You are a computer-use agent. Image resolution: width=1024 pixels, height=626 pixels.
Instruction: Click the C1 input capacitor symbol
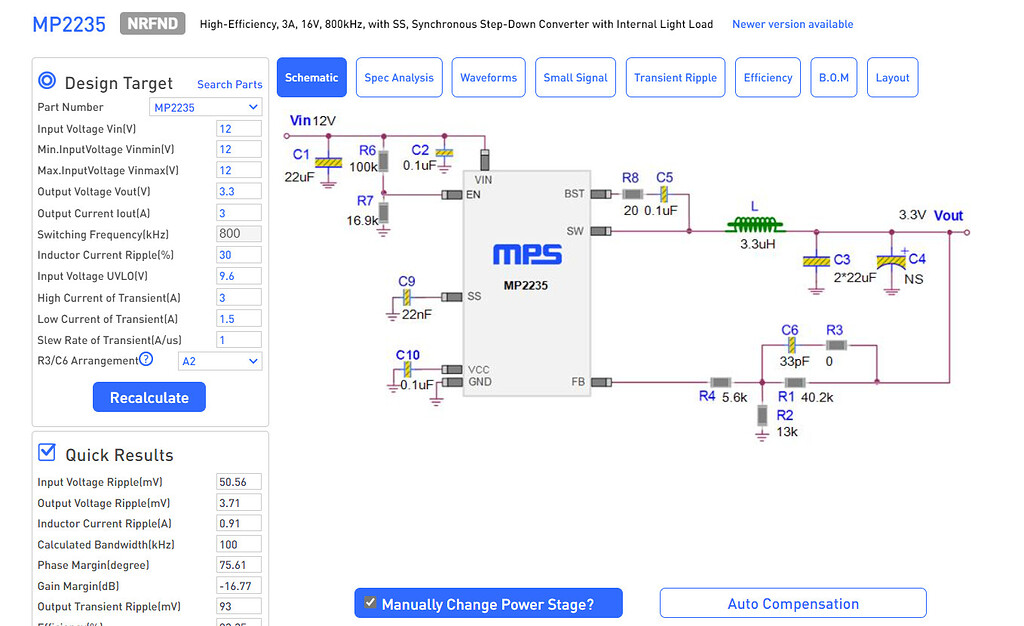pyautogui.click(x=324, y=161)
